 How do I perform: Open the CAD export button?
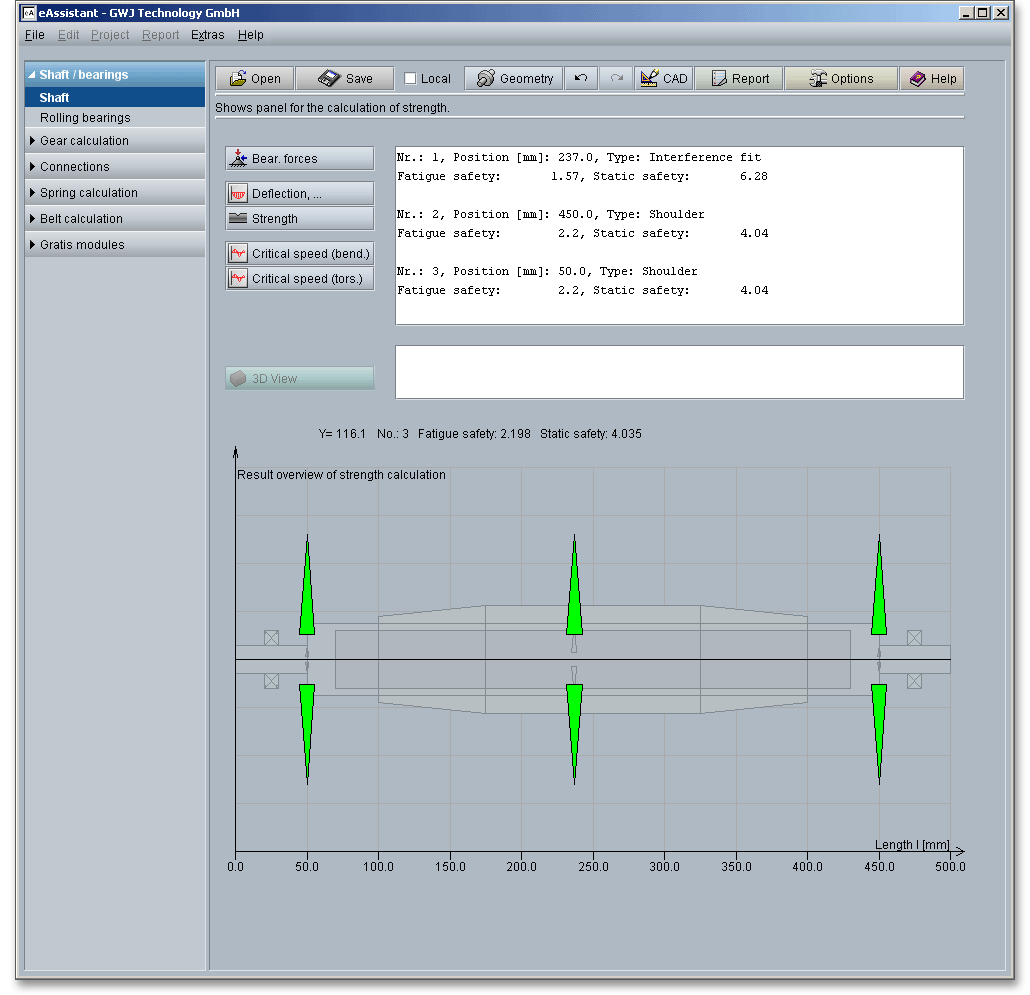coord(663,79)
